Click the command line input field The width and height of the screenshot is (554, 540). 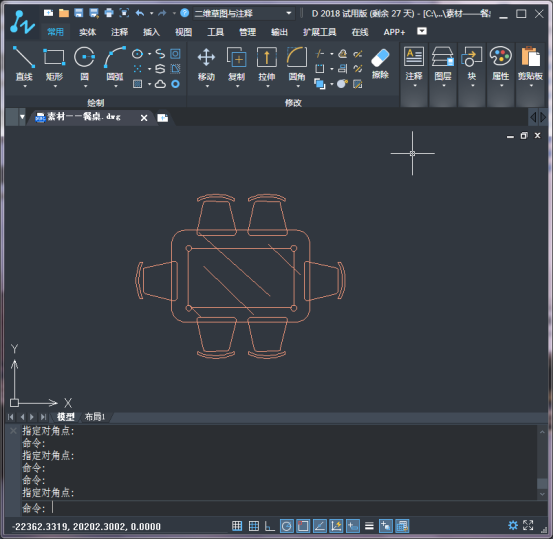[283, 508]
